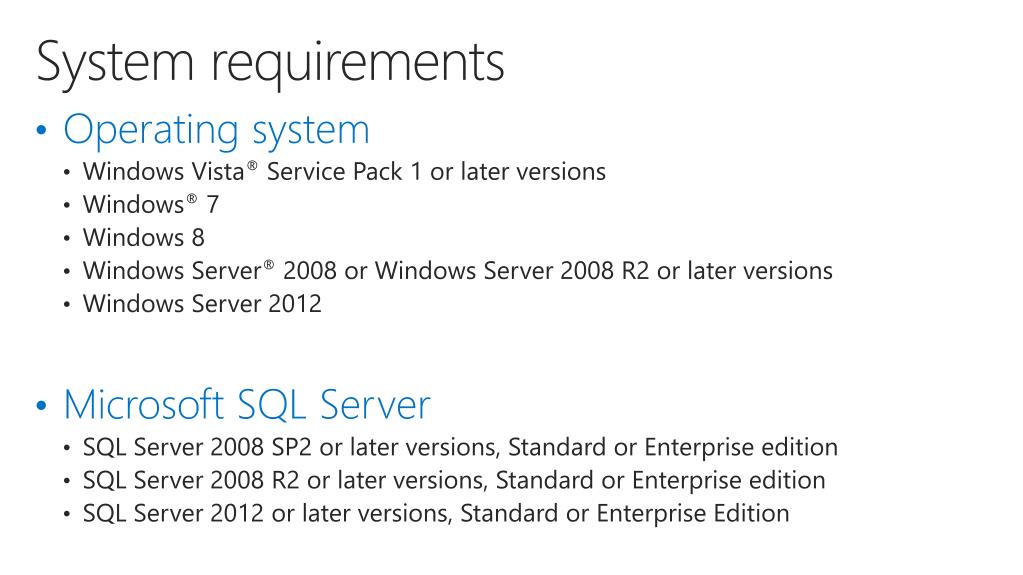Click the bullet beside Operating system
1023x575 pixels.
click(x=42, y=130)
